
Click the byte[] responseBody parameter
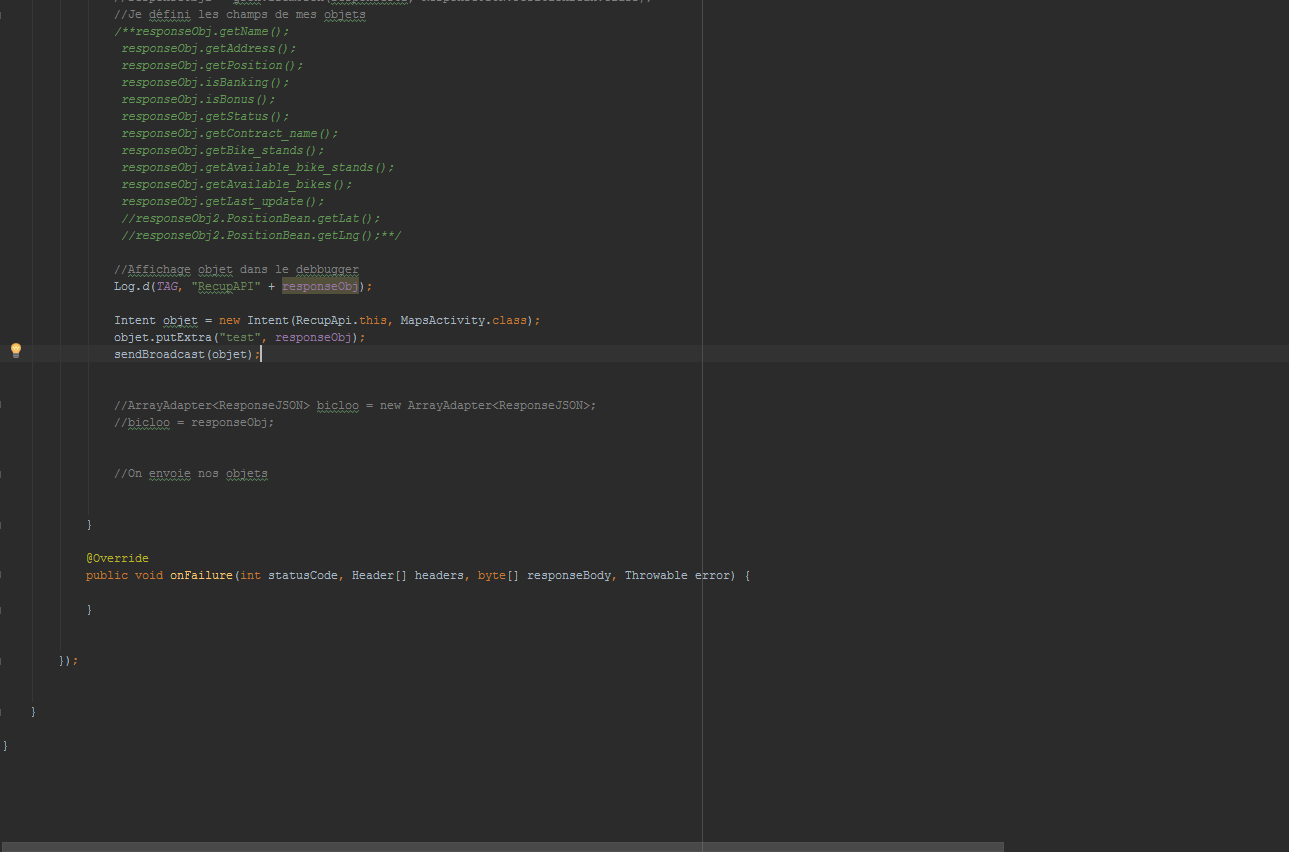545,576
